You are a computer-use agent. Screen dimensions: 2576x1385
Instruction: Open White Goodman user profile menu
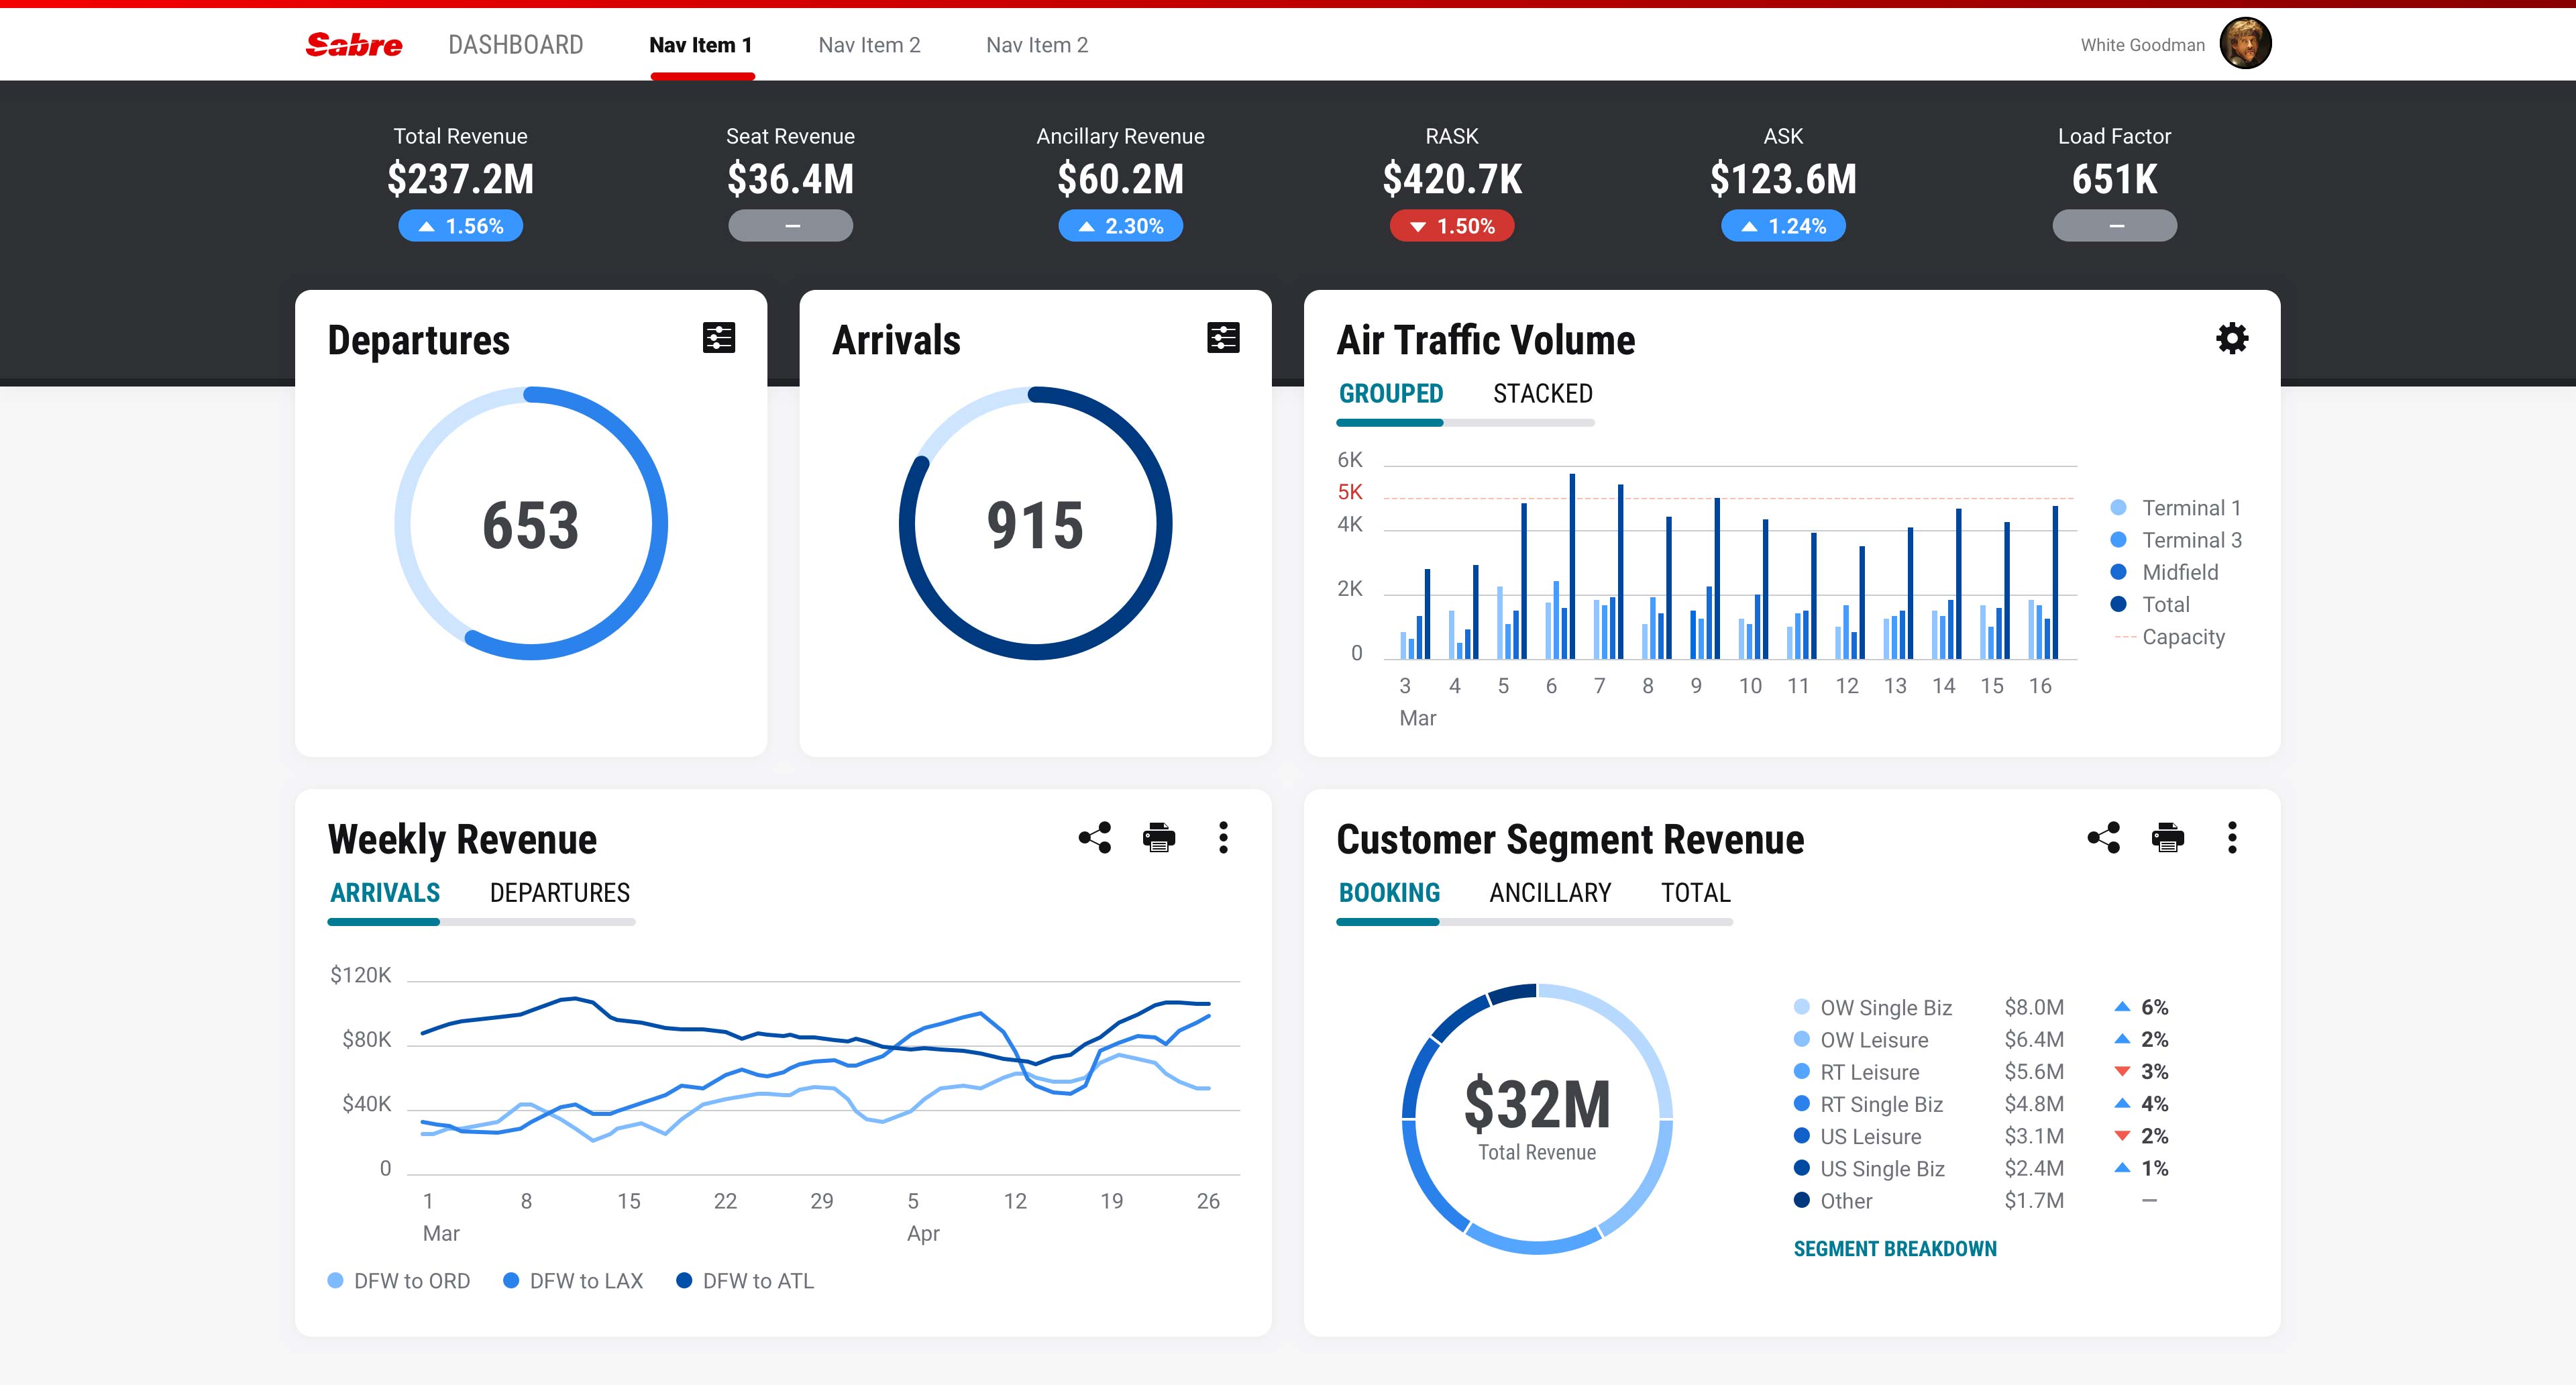(x=2245, y=44)
